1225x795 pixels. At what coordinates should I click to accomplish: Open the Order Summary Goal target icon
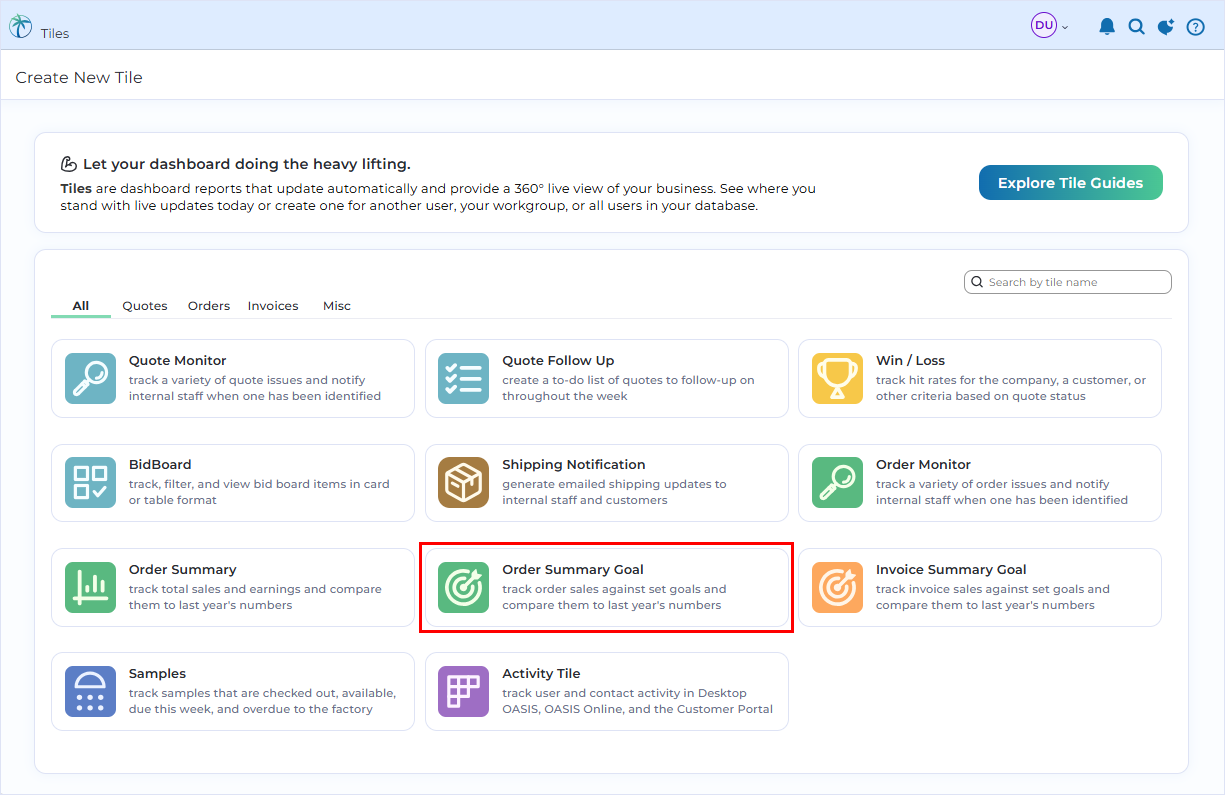point(463,587)
